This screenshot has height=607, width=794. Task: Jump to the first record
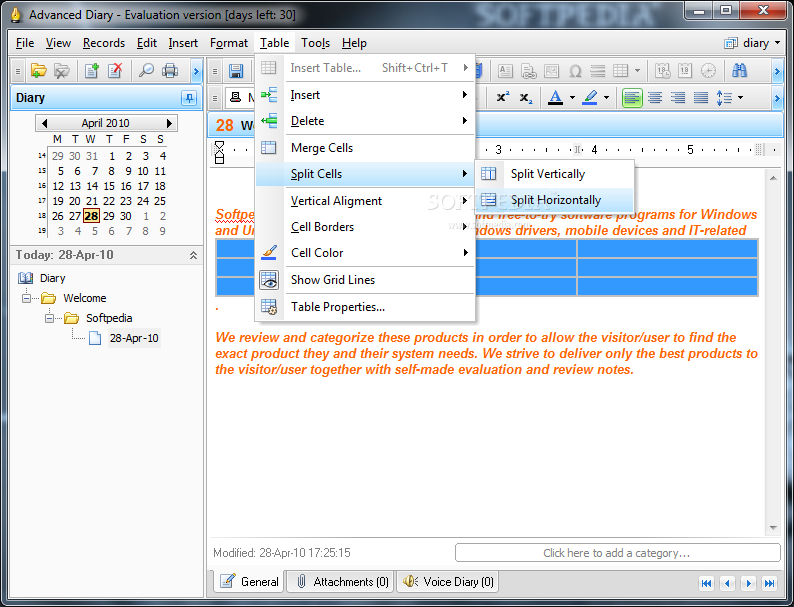pos(706,583)
